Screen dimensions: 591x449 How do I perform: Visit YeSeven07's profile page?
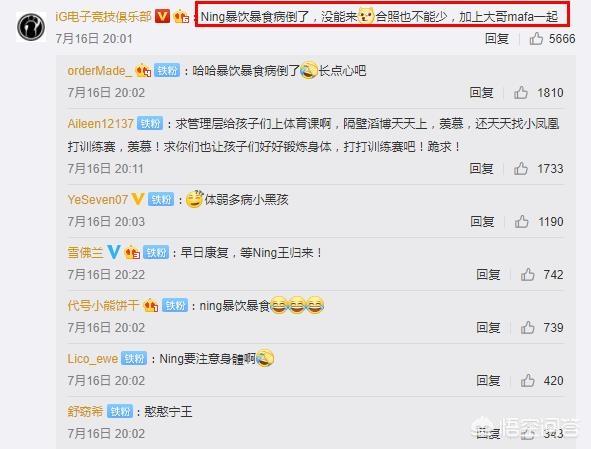[x=98, y=199]
